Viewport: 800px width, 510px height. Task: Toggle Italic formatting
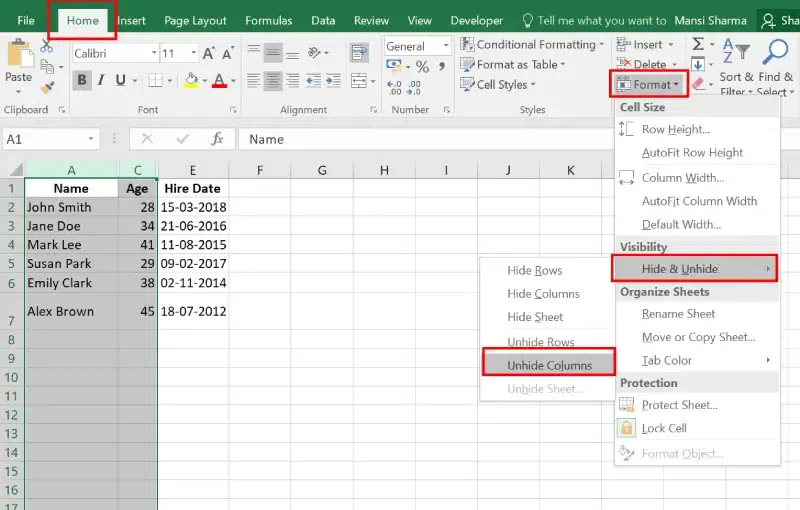coord(101,80)
